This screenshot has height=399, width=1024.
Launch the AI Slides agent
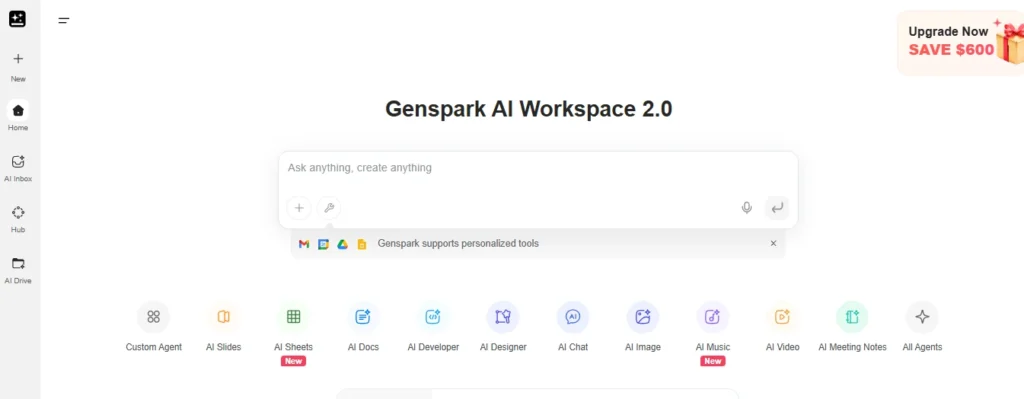pos(223,317)
